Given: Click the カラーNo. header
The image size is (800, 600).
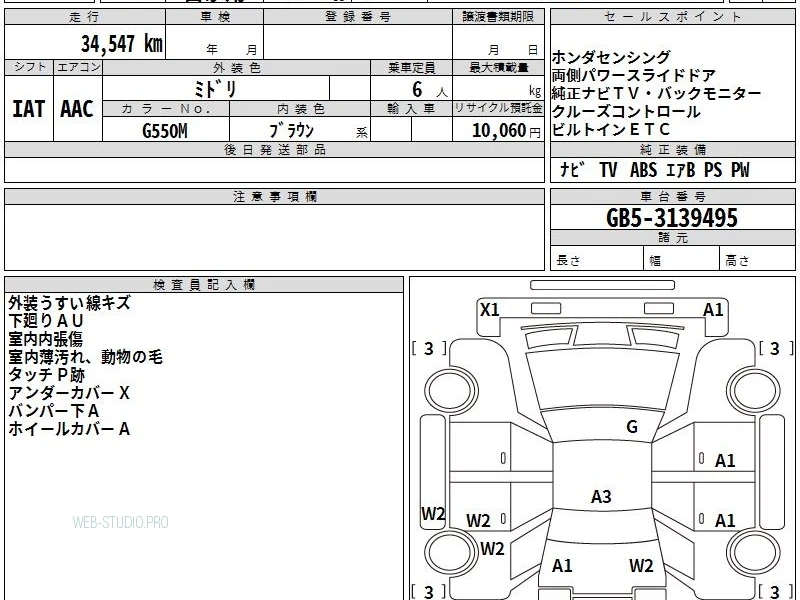Looking at the screenshot, I should pos(166,109).
